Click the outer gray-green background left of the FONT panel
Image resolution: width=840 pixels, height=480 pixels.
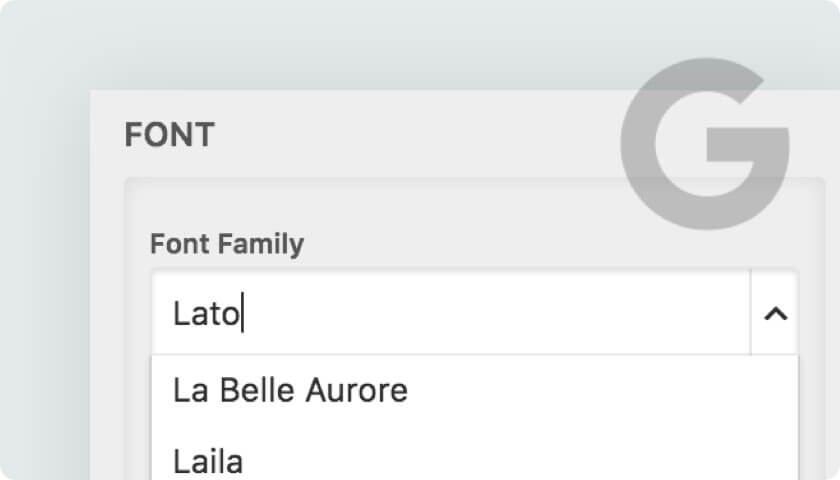(x=43, y=268)
